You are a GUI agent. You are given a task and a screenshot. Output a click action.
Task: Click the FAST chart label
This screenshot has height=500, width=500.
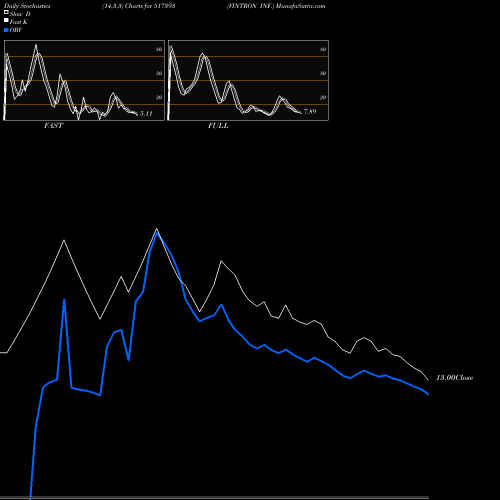click(x=54, y=126)
